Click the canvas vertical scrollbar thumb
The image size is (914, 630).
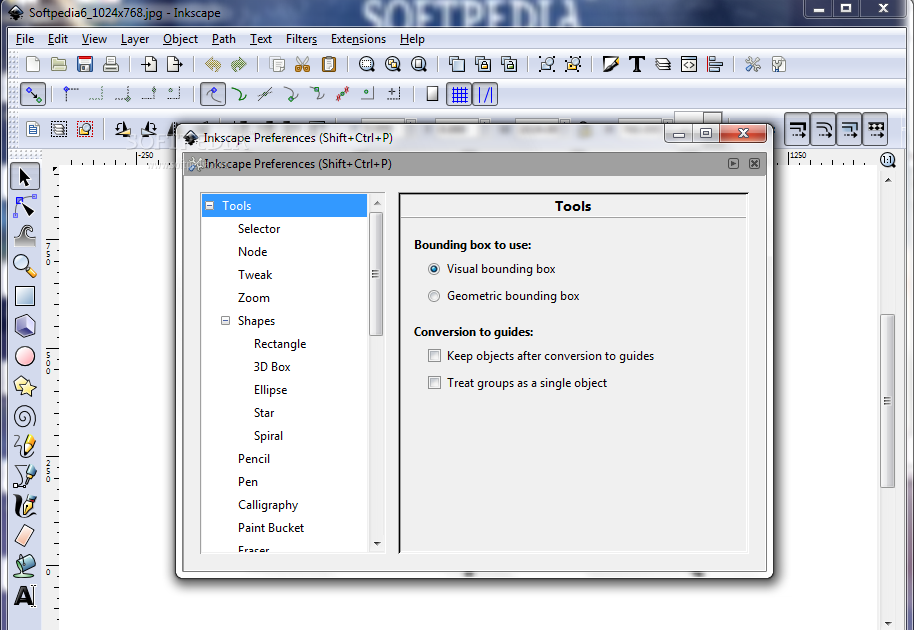[887, 401]
